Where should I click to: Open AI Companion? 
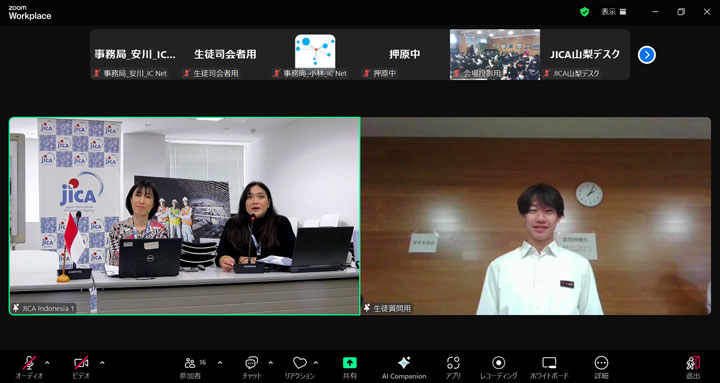(x=404, y=367)
